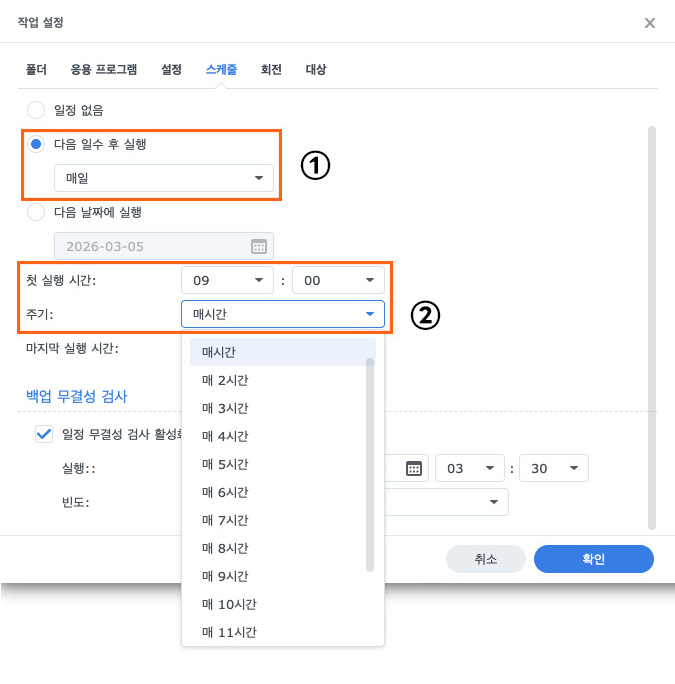Choose the 다음 날짜에 실행 radio option

click(x=36, y=212)
